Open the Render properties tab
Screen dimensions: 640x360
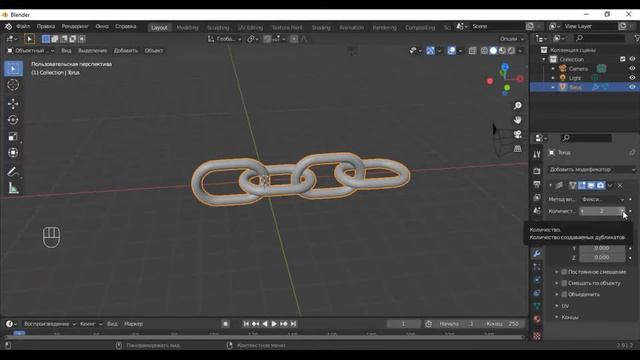click(537, 171)
